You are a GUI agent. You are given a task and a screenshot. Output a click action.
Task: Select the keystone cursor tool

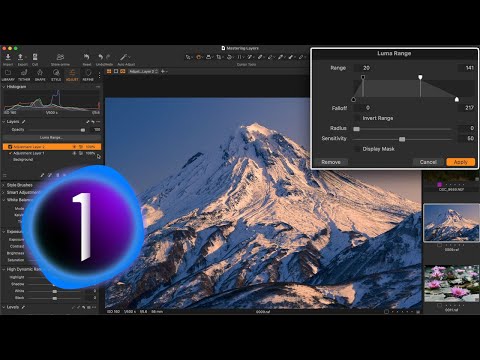pos(239,57)
